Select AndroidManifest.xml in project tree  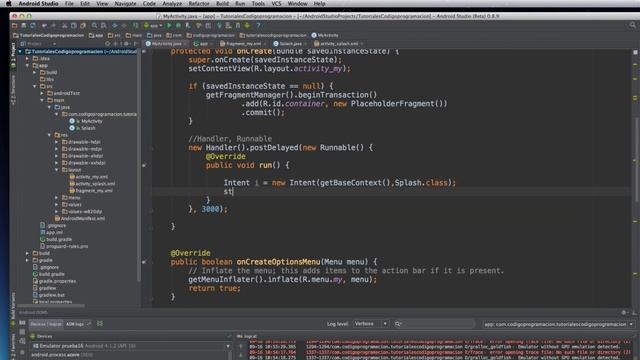pyautogui.click(x=80, y=218)
